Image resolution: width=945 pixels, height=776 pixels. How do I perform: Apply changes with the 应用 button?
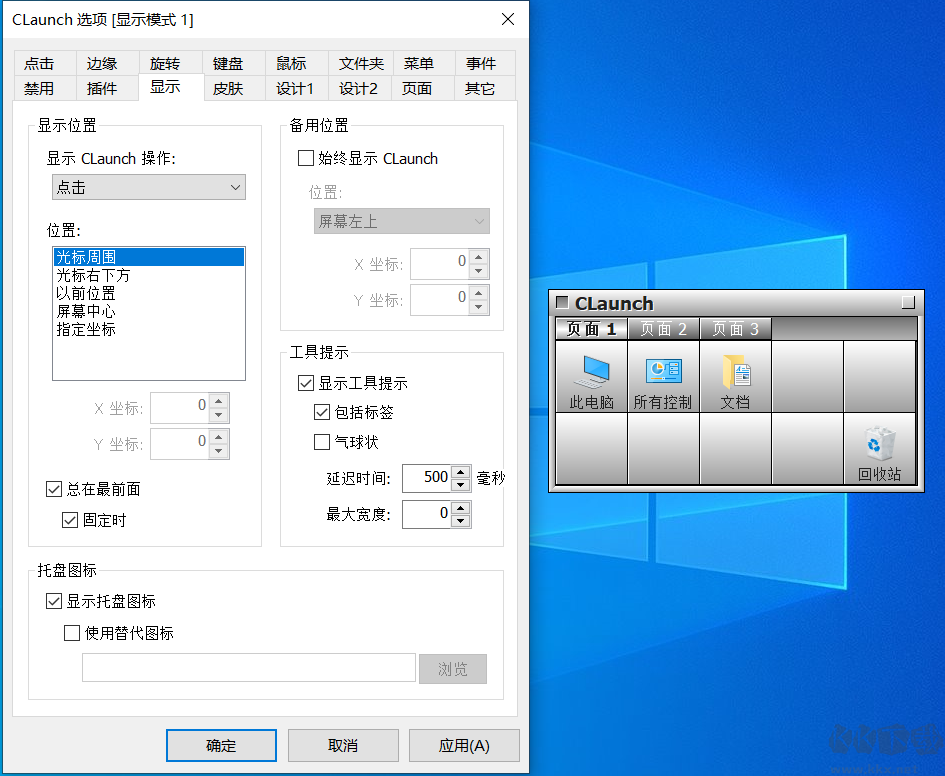coord(464,745)
